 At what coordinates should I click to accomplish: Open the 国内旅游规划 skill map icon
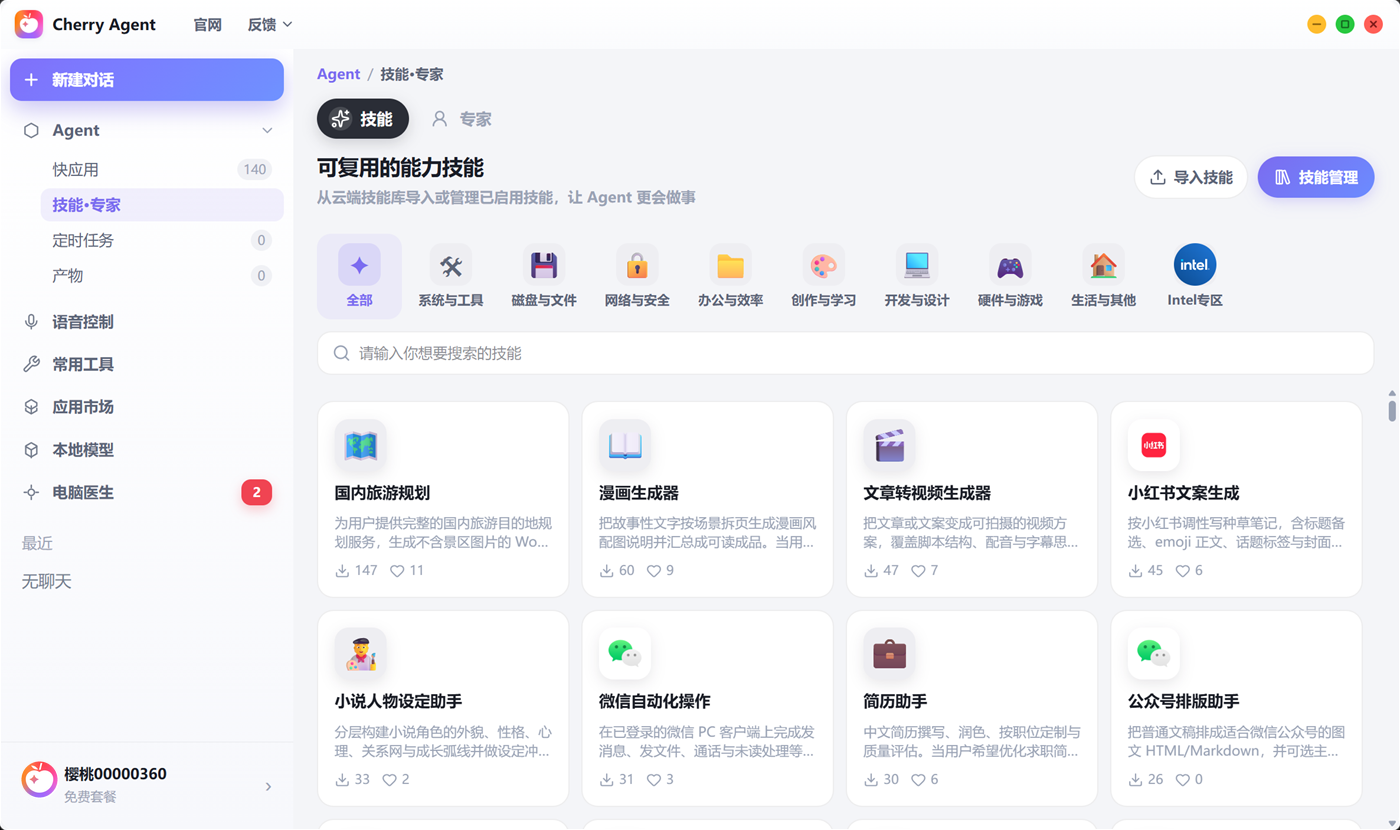pyautogui.click(x=360, y=445)
